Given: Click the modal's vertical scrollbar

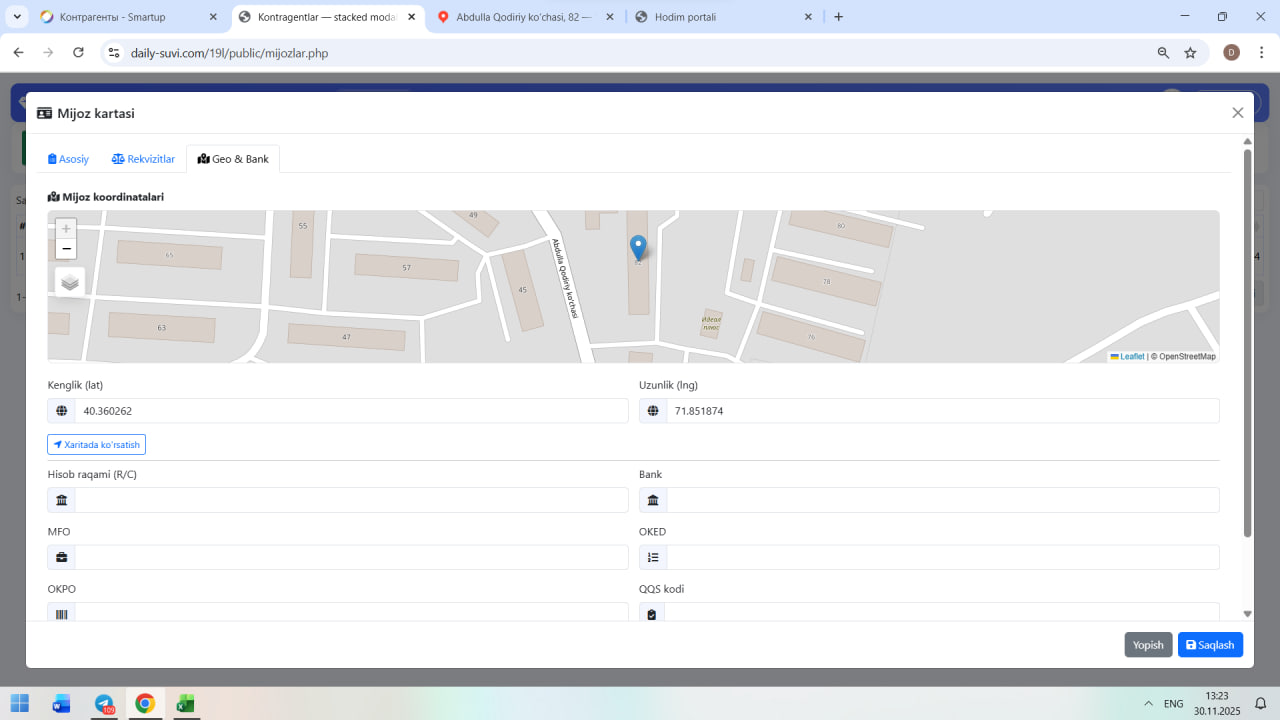Looking at the screenshot, I should [x=1247, y=340].
